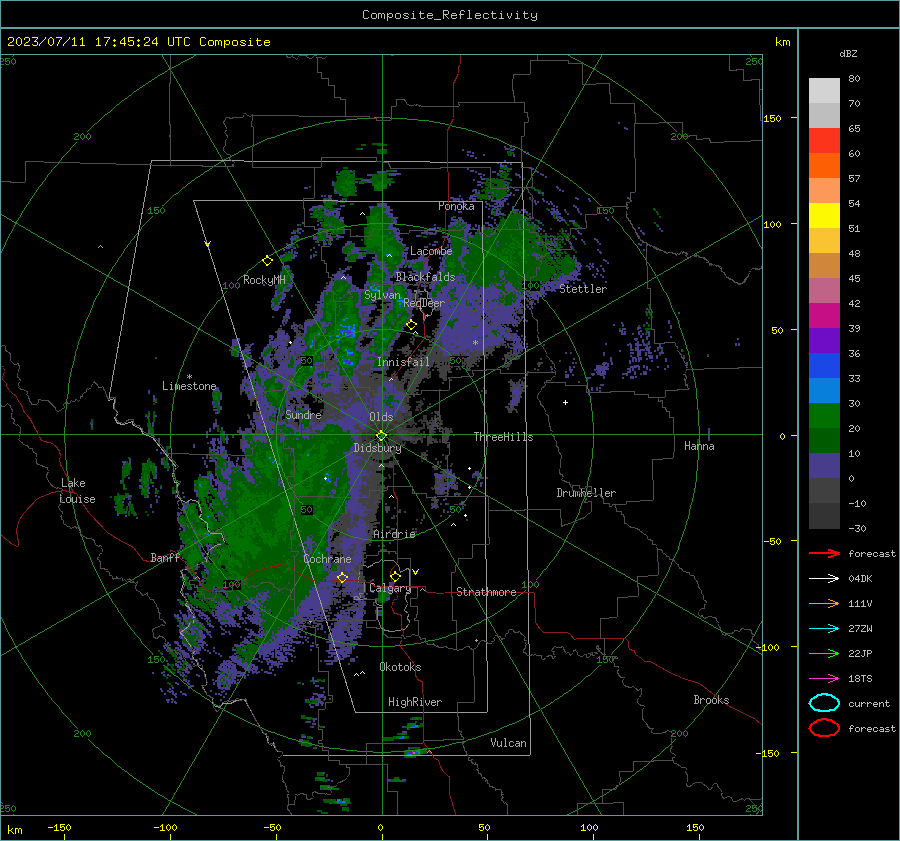Click the red forecast arrow legend icon
Image resolution: width=900 pixels, height=841 pixels.
pos(824,553)
